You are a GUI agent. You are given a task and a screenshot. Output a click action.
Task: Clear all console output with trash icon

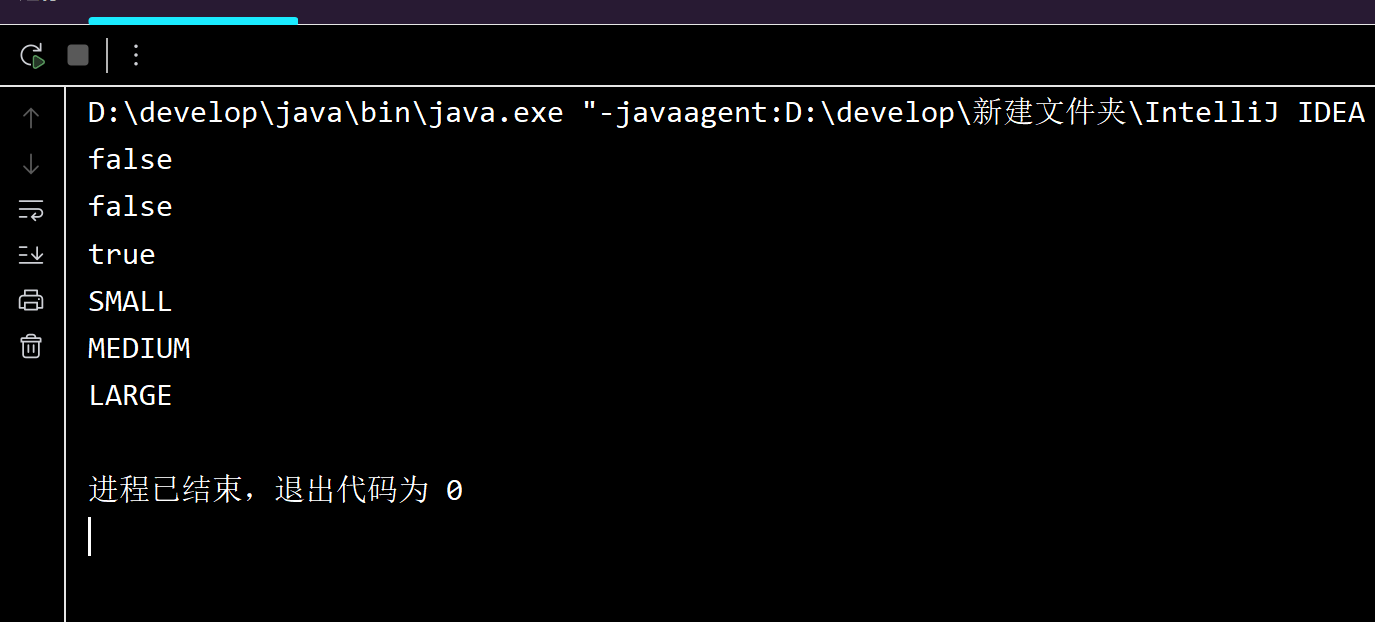click(x=31, y=346)
